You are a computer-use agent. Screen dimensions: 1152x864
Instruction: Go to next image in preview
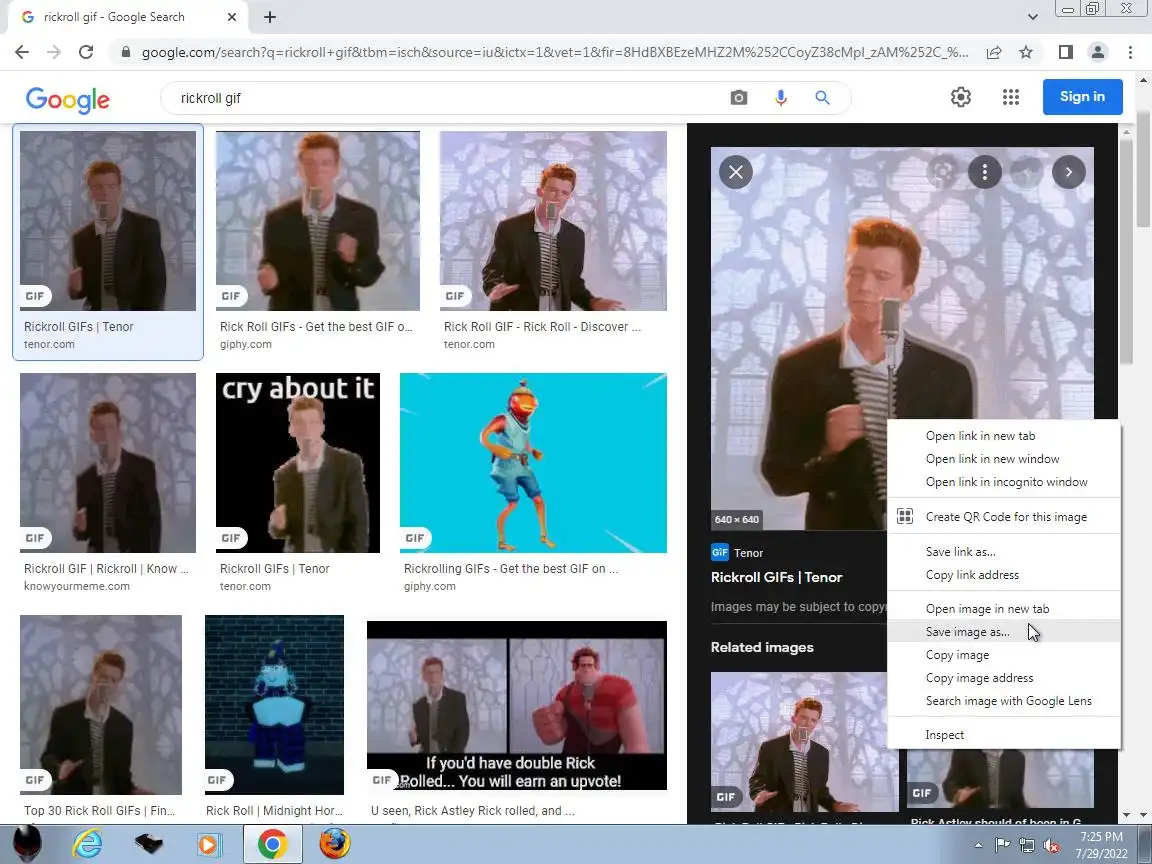coord(1068,172)
